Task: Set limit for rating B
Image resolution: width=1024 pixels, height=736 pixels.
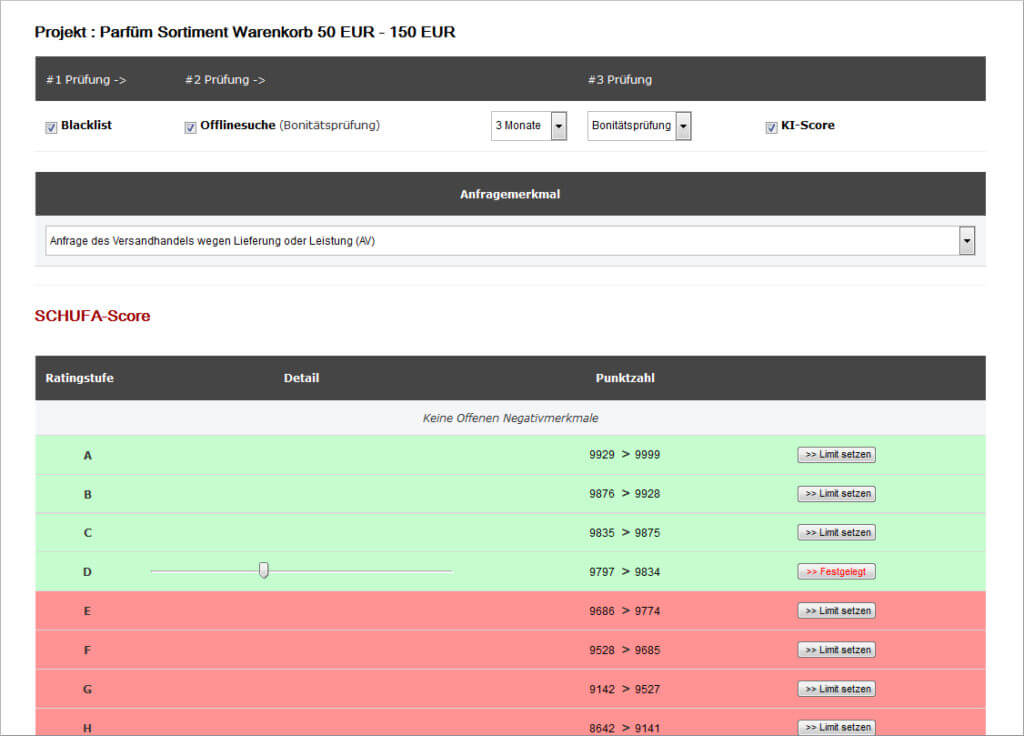Action: [836, 494]
